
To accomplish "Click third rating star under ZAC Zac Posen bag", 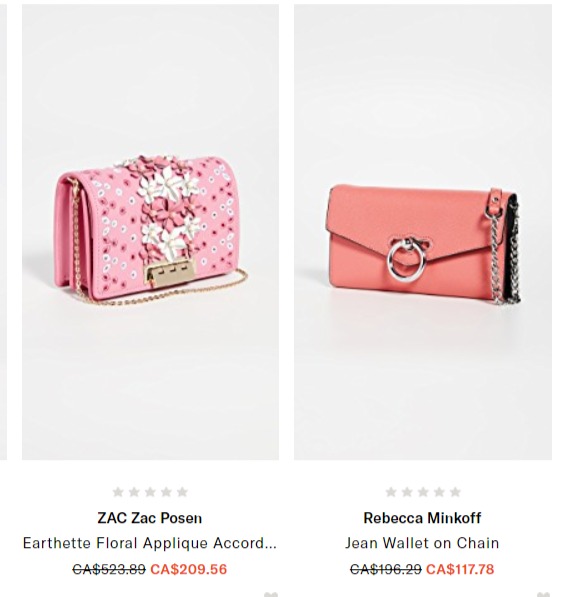I will [150, 492].
